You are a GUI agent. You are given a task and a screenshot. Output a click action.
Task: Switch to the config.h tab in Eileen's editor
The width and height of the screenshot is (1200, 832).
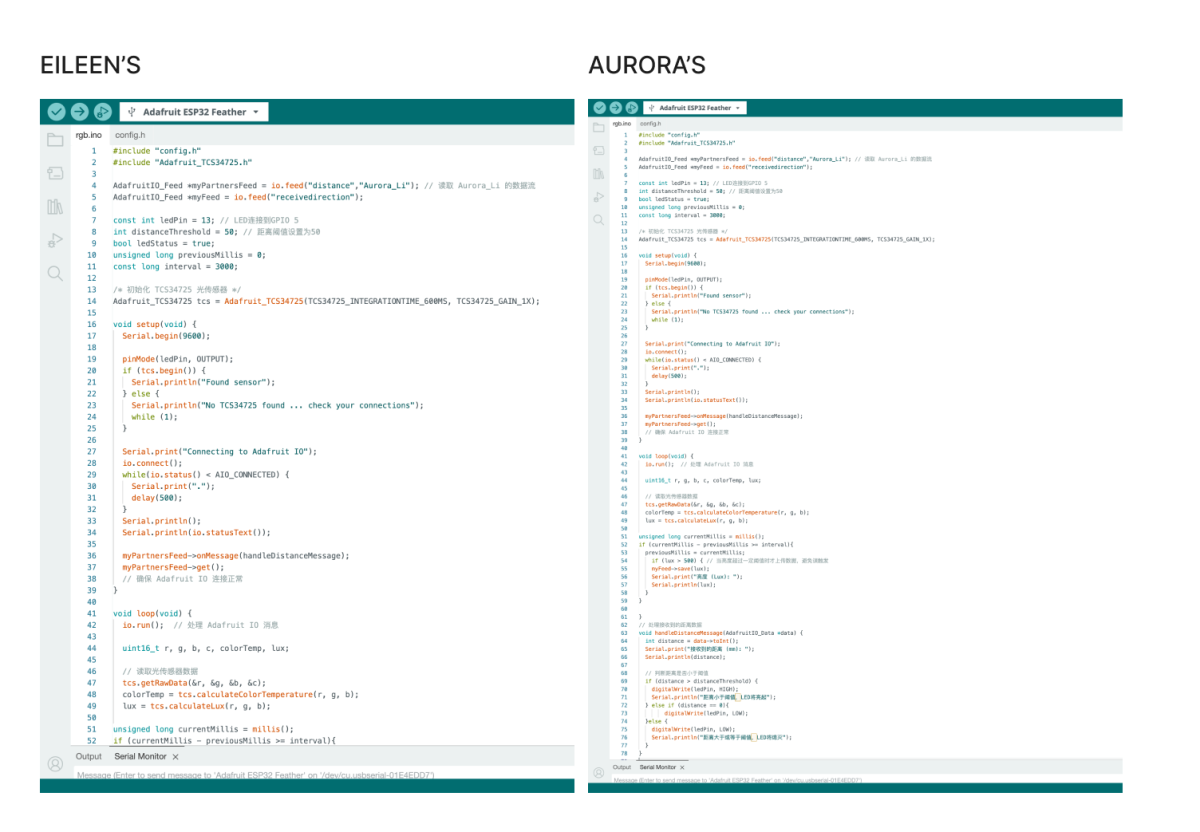[x=130, y=135]
